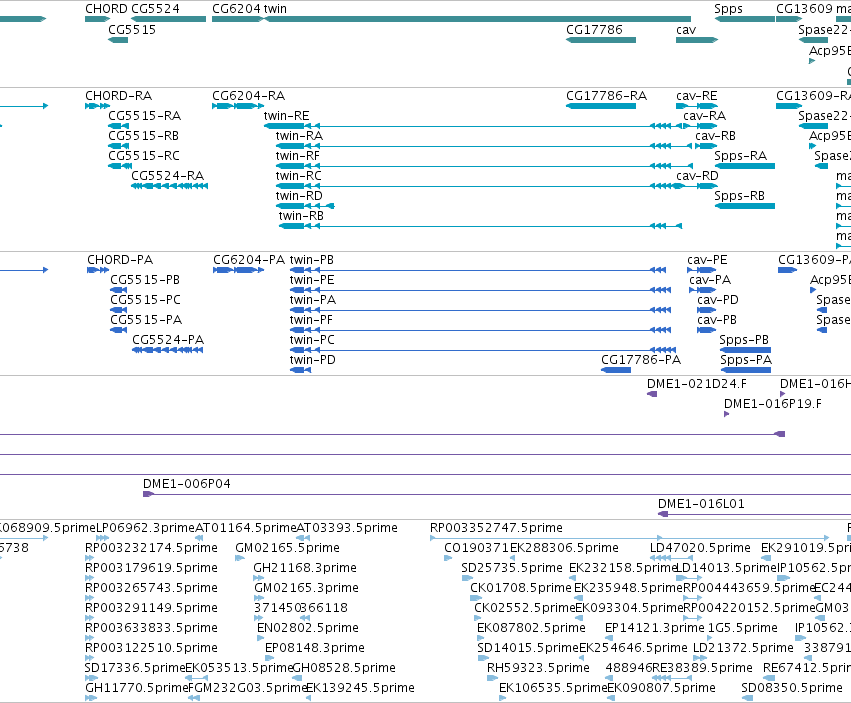The height and width of the screenshot is (703, 851).
Task: Select the twin-RC transcript label
Action: point(299,176)
